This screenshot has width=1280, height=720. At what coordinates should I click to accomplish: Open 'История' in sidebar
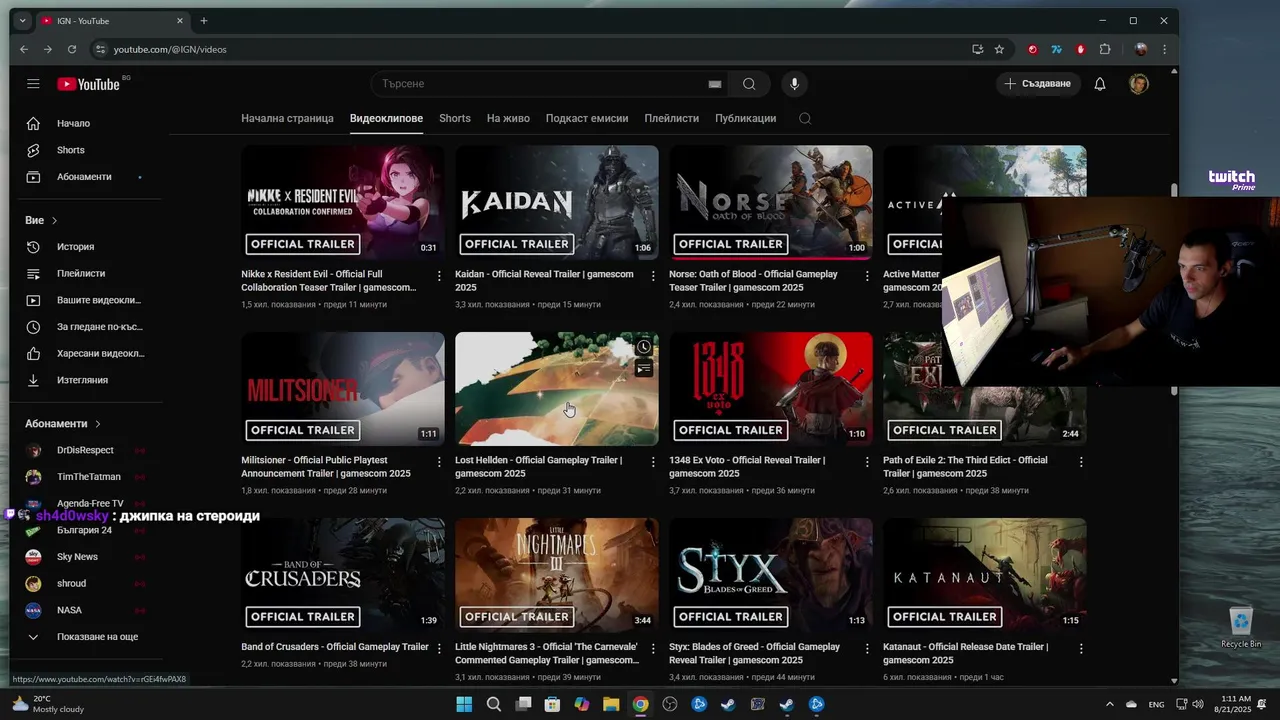(x=85, y=247)
